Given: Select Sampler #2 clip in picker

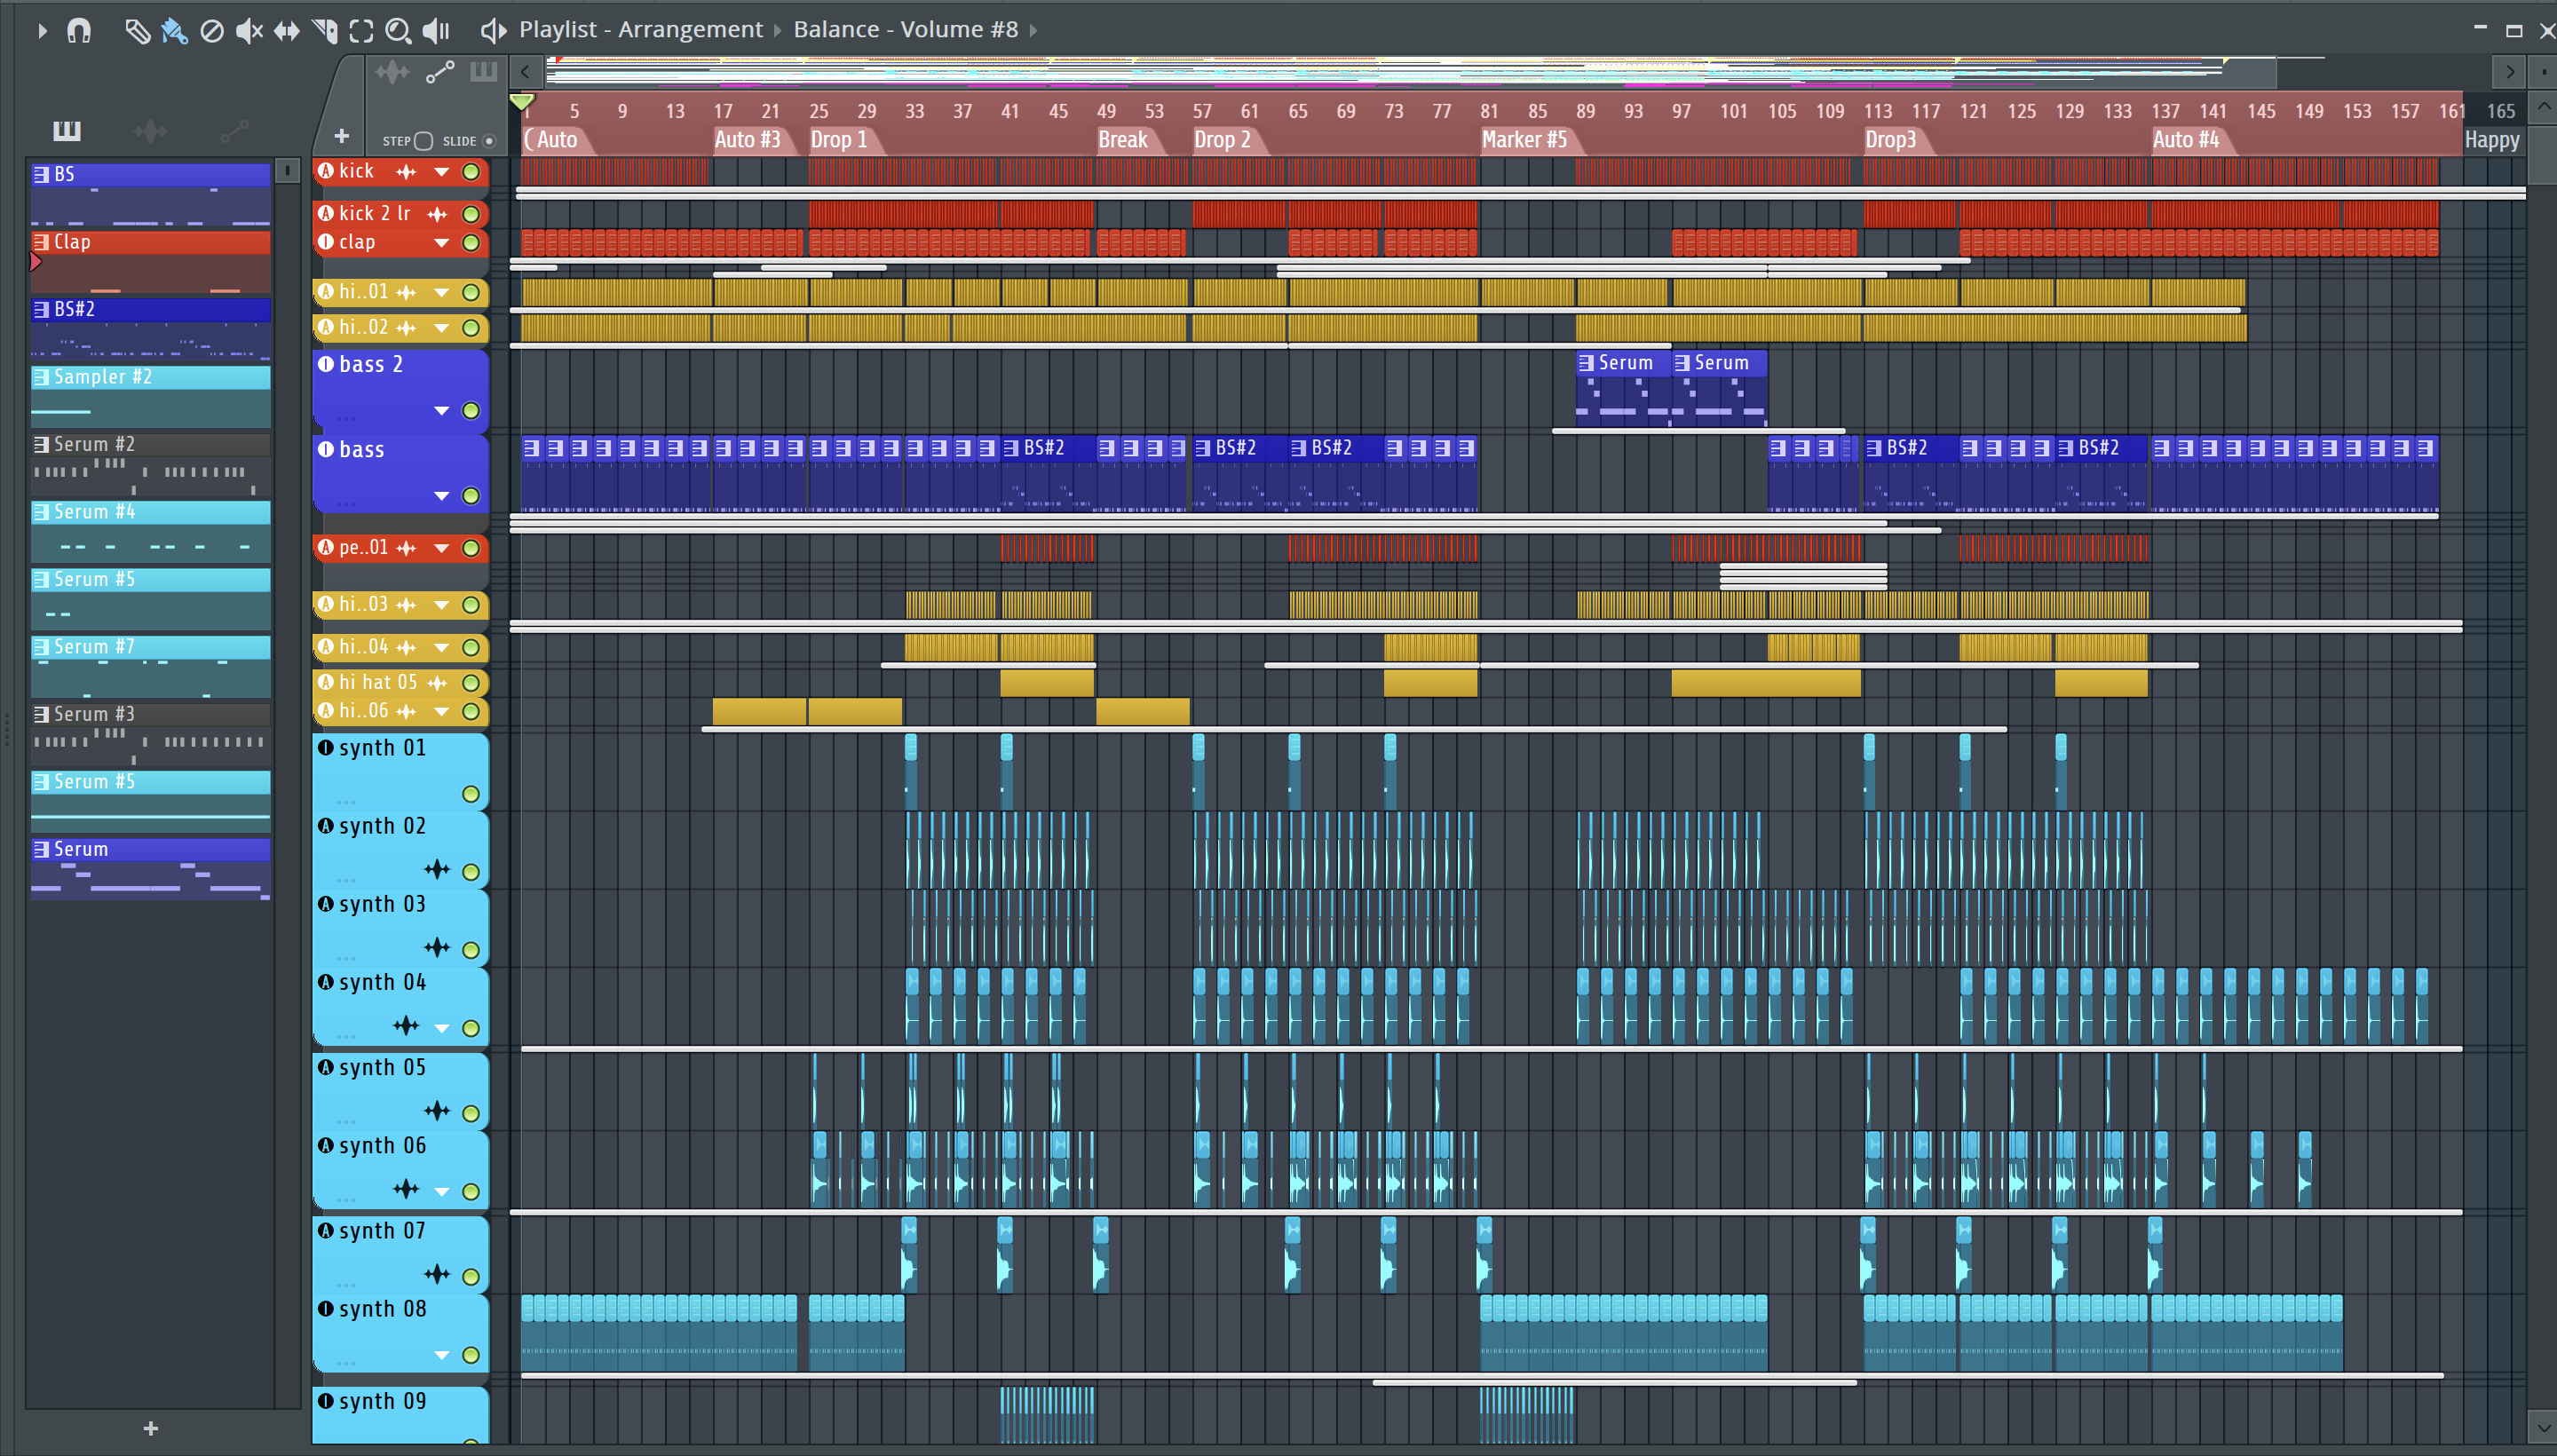Looking at the screenshot, I should (x=151, y=397).
